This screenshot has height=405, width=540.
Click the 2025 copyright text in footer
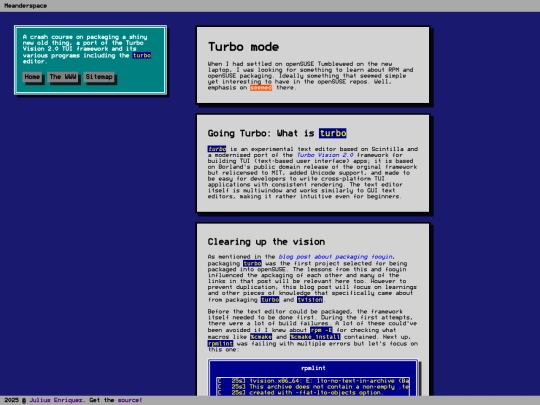tap(15, 400)
